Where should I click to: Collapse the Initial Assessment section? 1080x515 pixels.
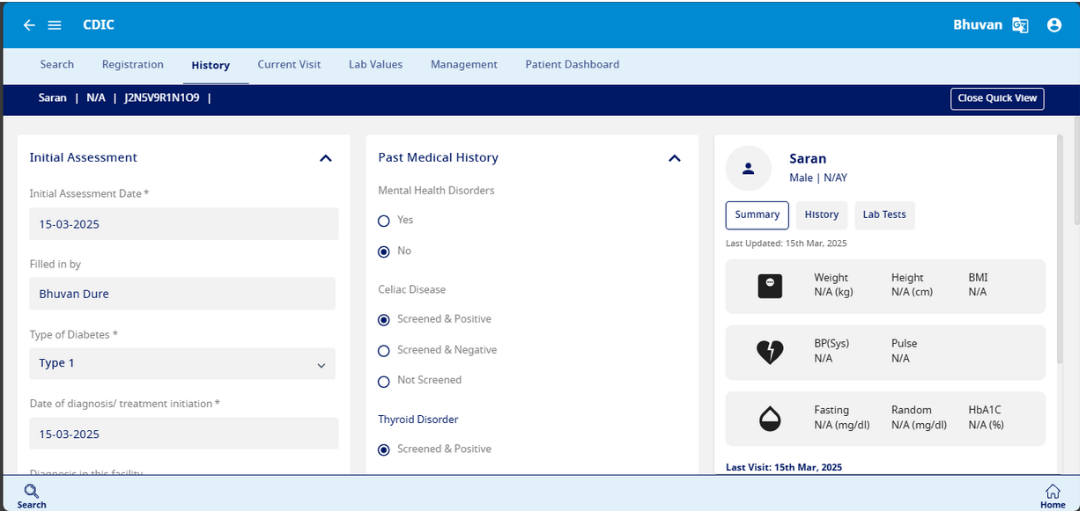325,158
